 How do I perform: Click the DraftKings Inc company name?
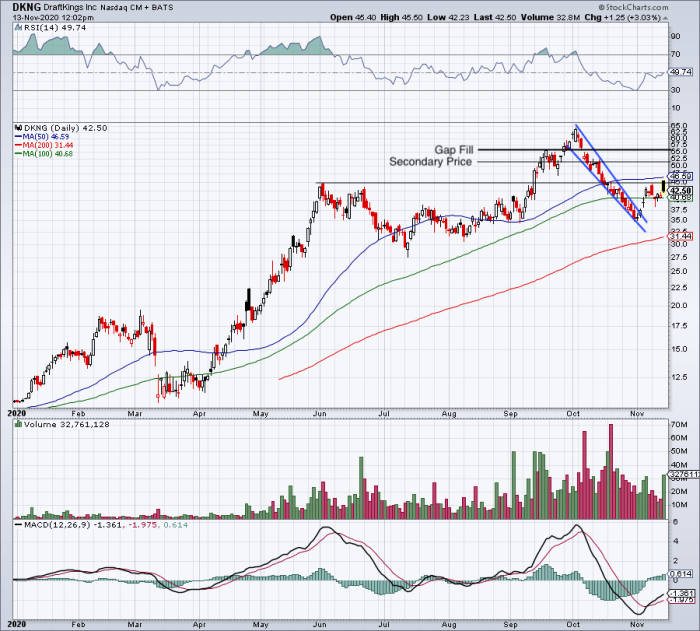click(71, 8)
